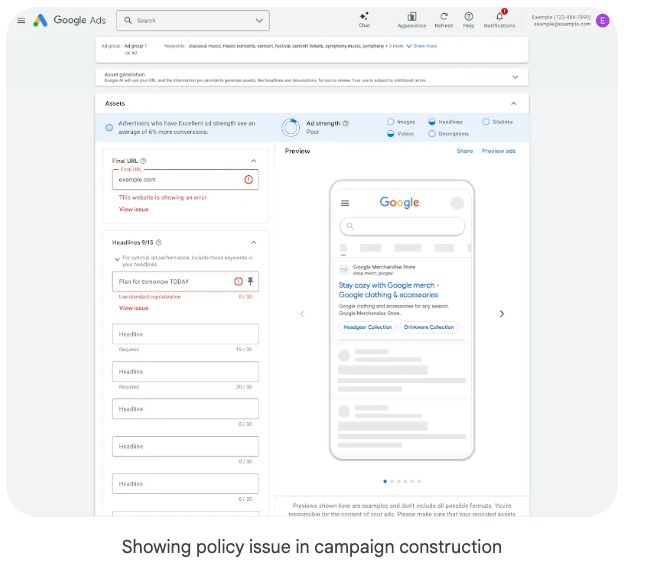Collapse the Final URL section
The image size is (647, 568).
click(254, 161)
